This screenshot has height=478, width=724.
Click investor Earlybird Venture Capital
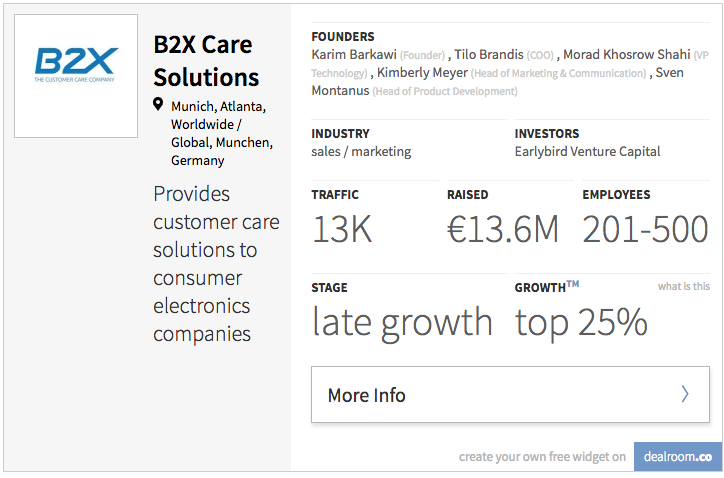(587, 151)
